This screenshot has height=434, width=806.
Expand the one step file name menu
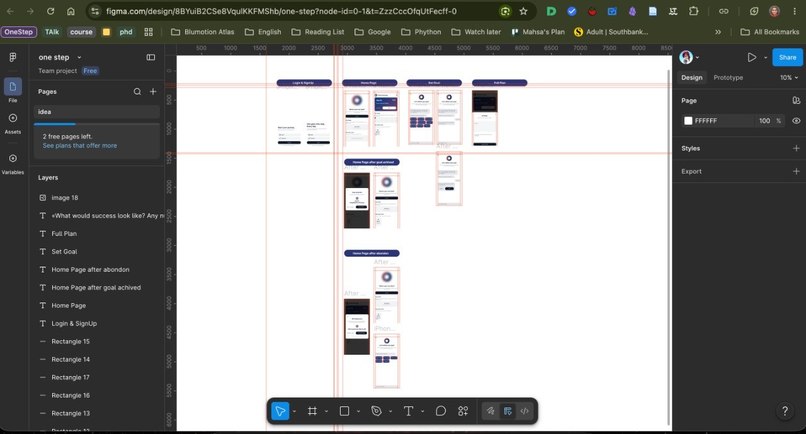(x=59, y=57)
